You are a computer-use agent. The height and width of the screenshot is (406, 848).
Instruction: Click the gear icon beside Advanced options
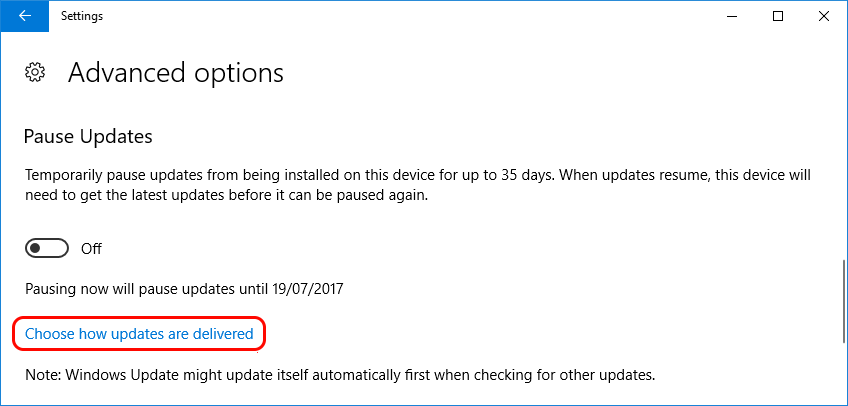(35, 72)
